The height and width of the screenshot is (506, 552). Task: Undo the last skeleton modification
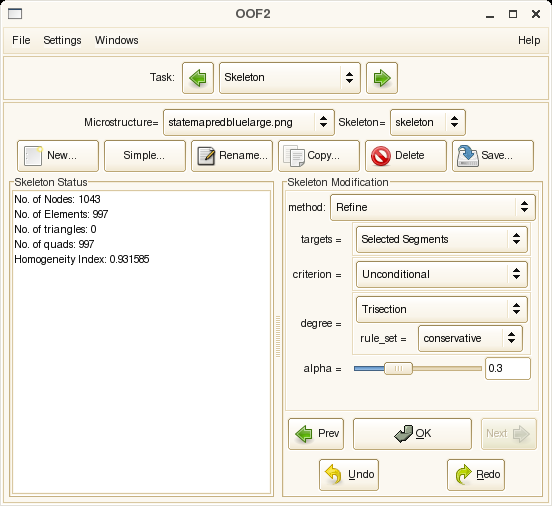tap(349, 475)
